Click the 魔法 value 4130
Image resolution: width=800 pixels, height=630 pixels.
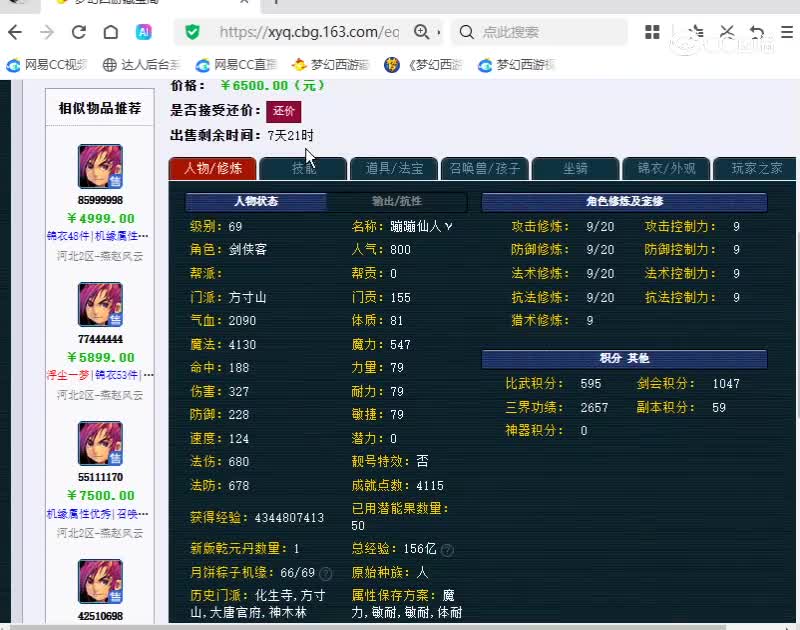pos(242,345)
